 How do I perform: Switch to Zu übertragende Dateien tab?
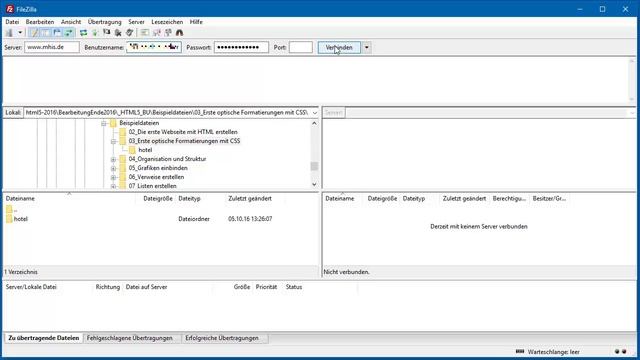tap(44, 338)
